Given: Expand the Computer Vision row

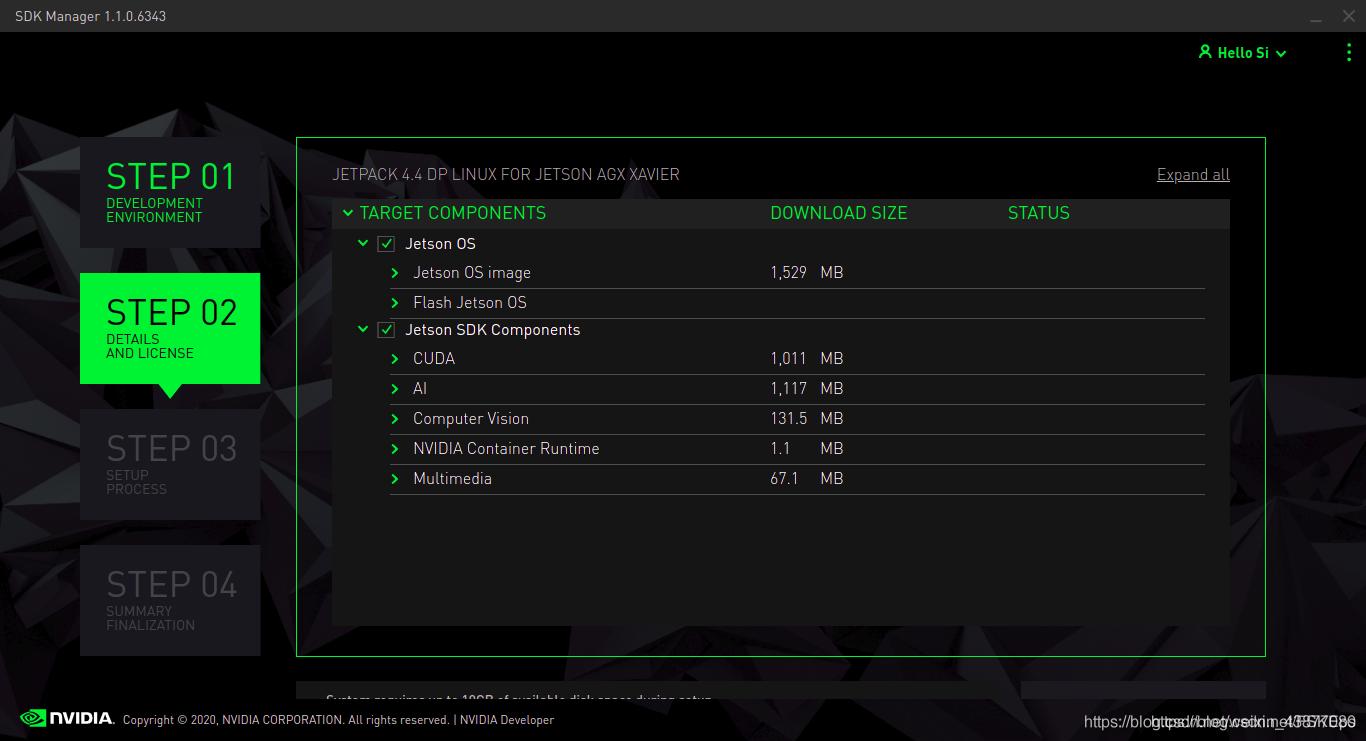Looking at the screenshot, I should pos(395,419).
